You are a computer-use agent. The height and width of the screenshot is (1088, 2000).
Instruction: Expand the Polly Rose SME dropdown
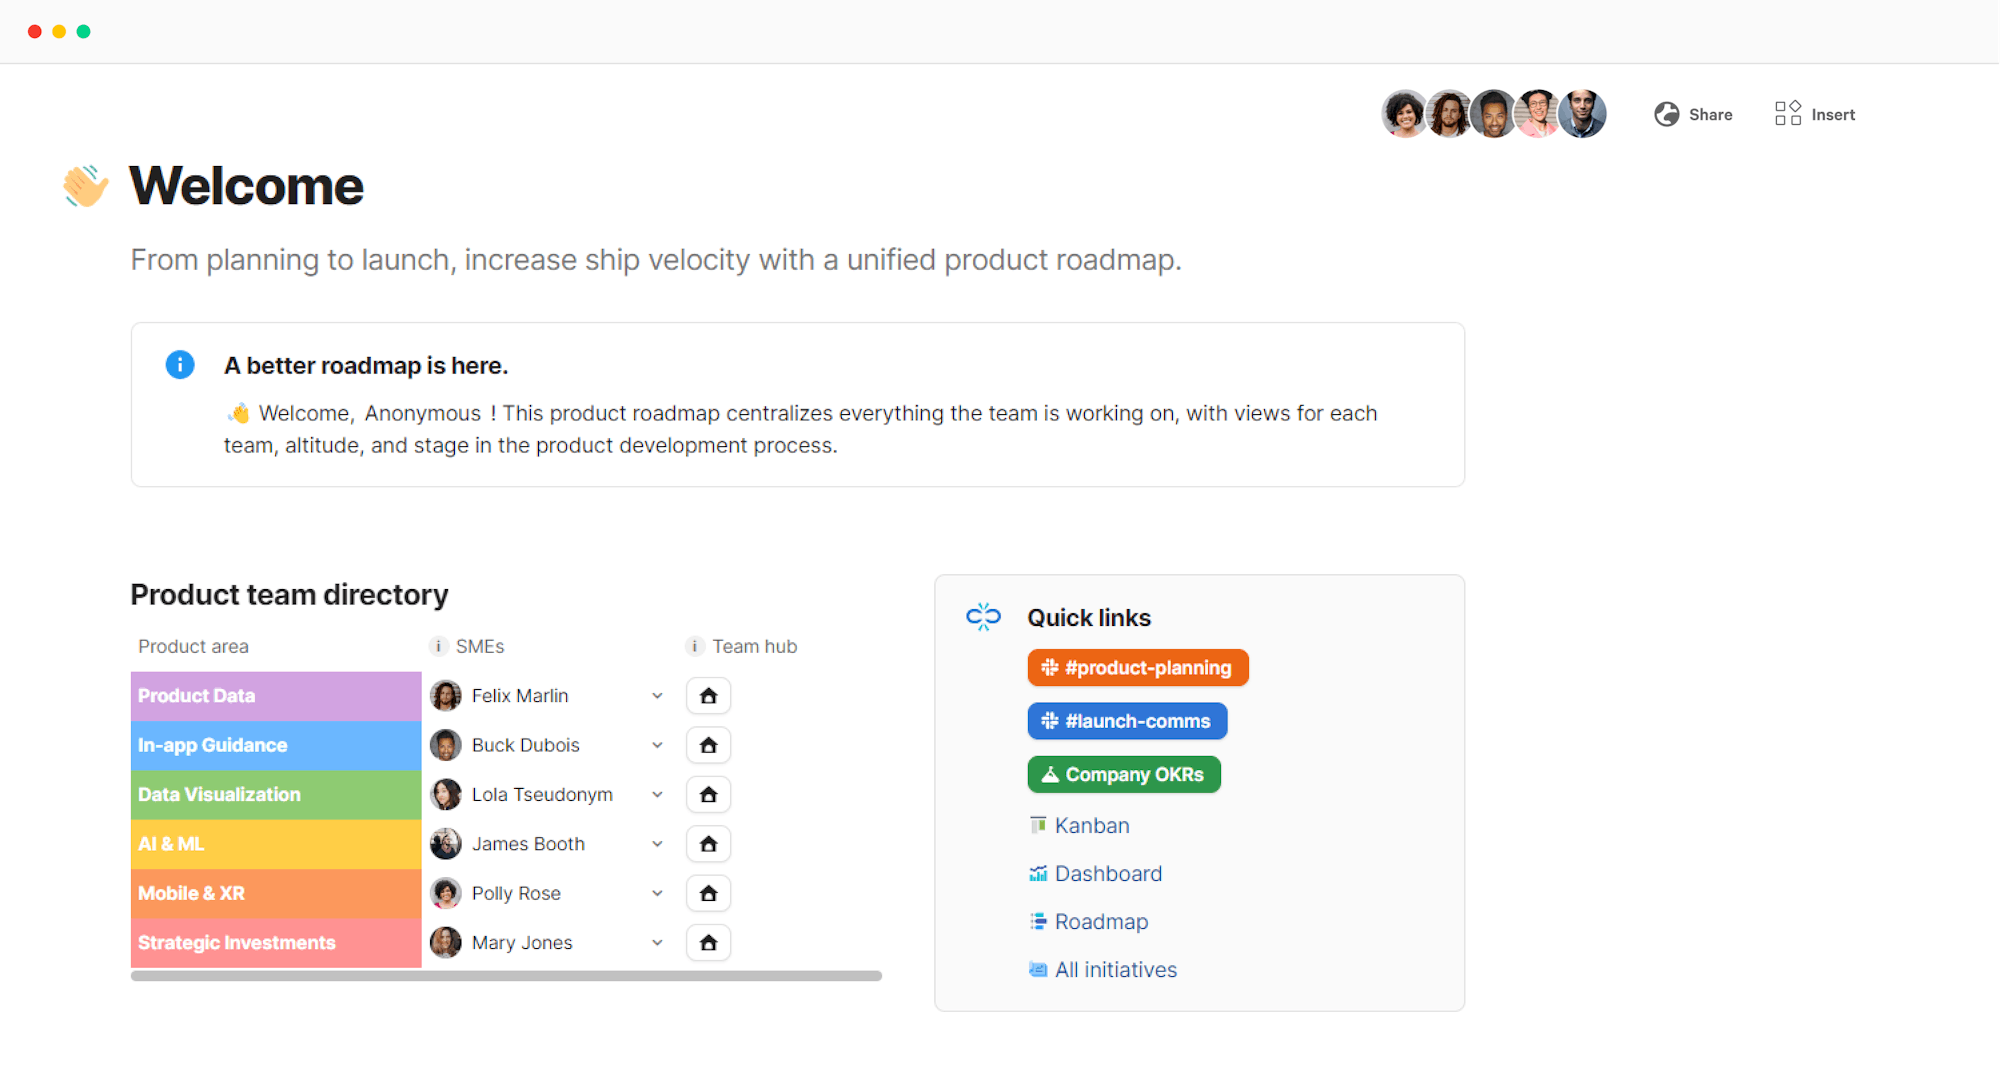point(657,893)
